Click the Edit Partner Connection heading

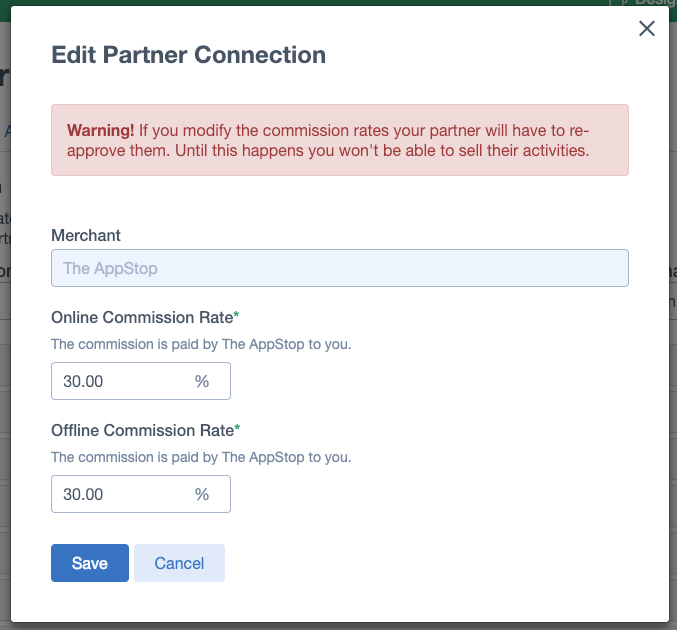coord(189,55)
